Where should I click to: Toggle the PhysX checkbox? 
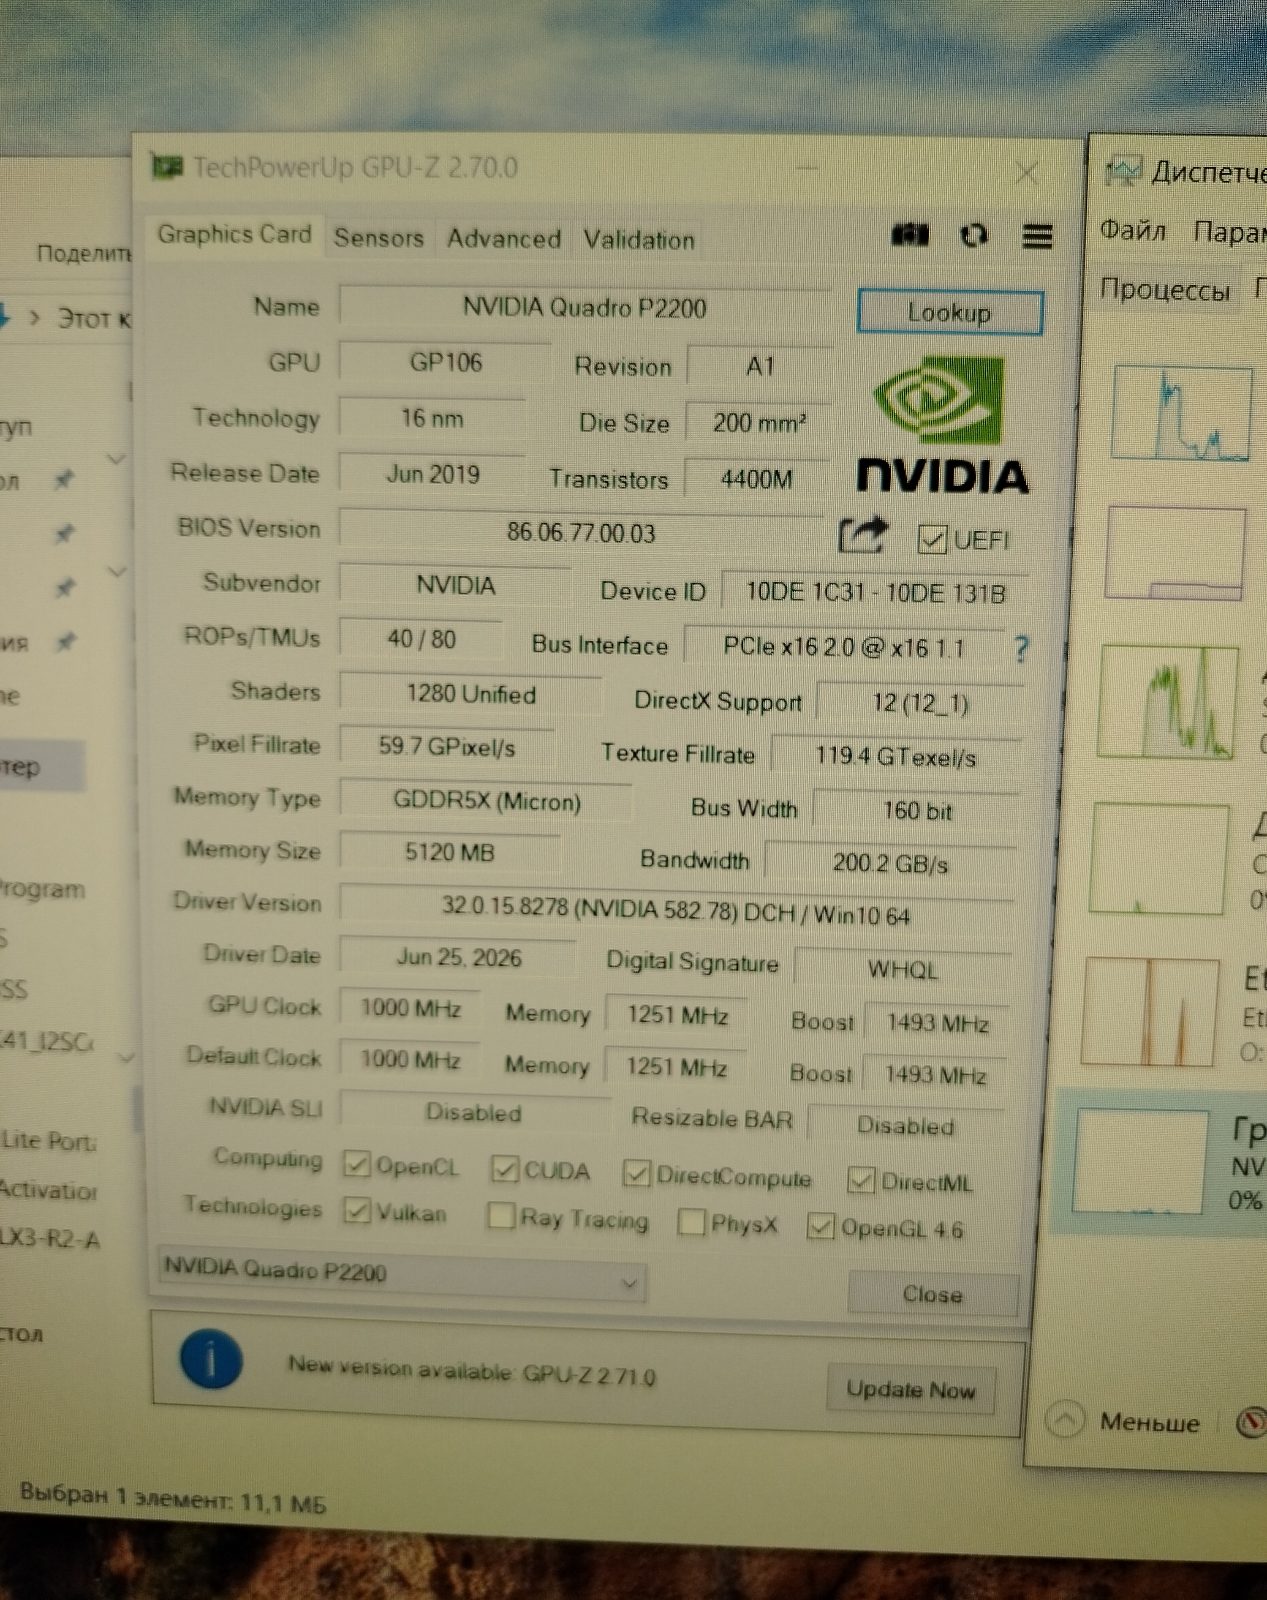pos(691,1222)
